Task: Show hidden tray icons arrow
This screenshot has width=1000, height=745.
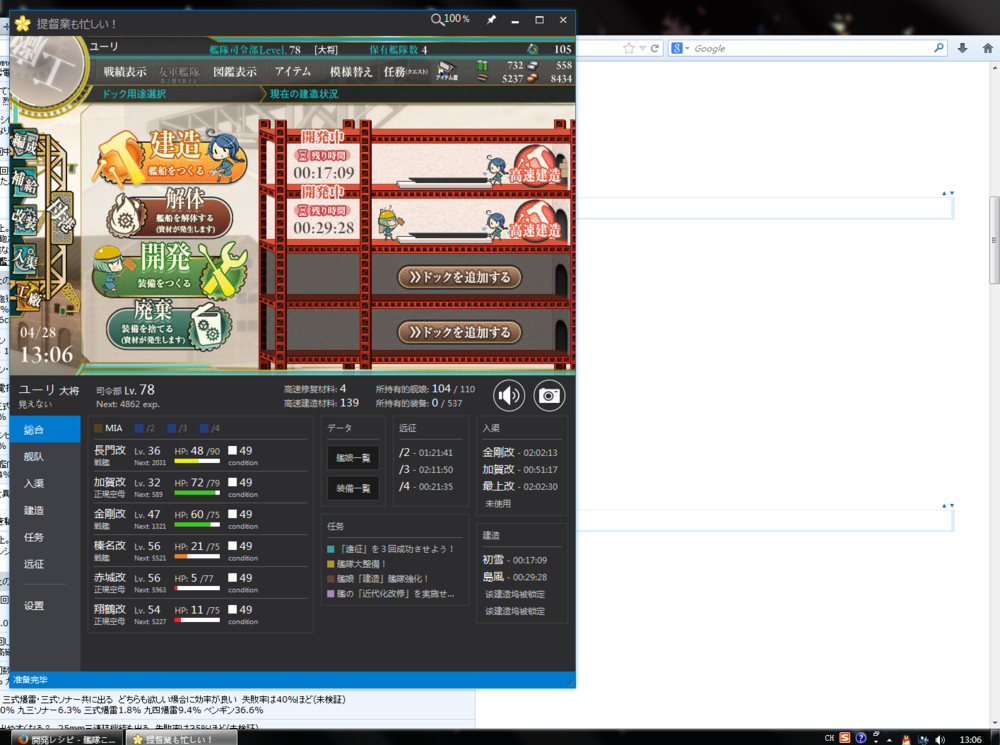Action: click(x=889, y=740)
